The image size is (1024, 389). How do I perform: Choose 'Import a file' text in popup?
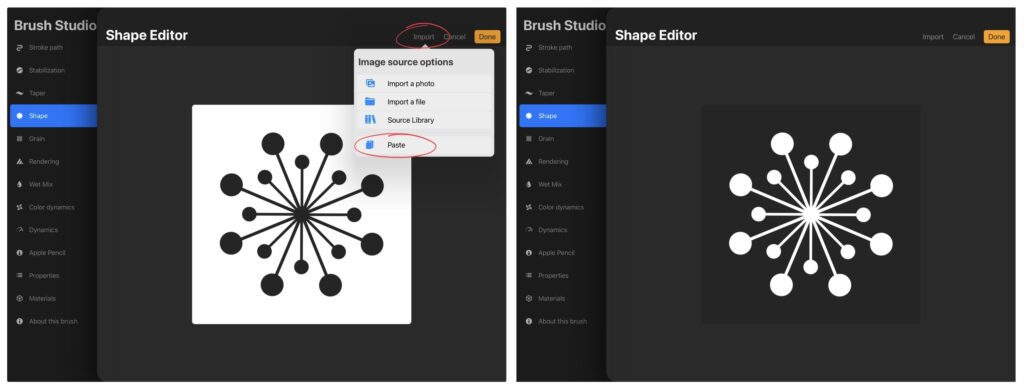[x=406, y=102]
